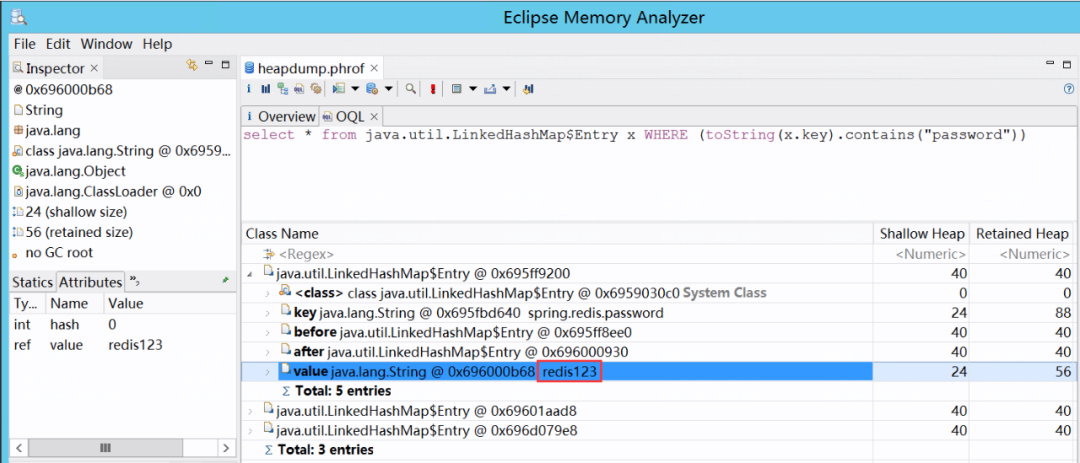Click the Inspector link-with-snapshot arrows icon

192,65
